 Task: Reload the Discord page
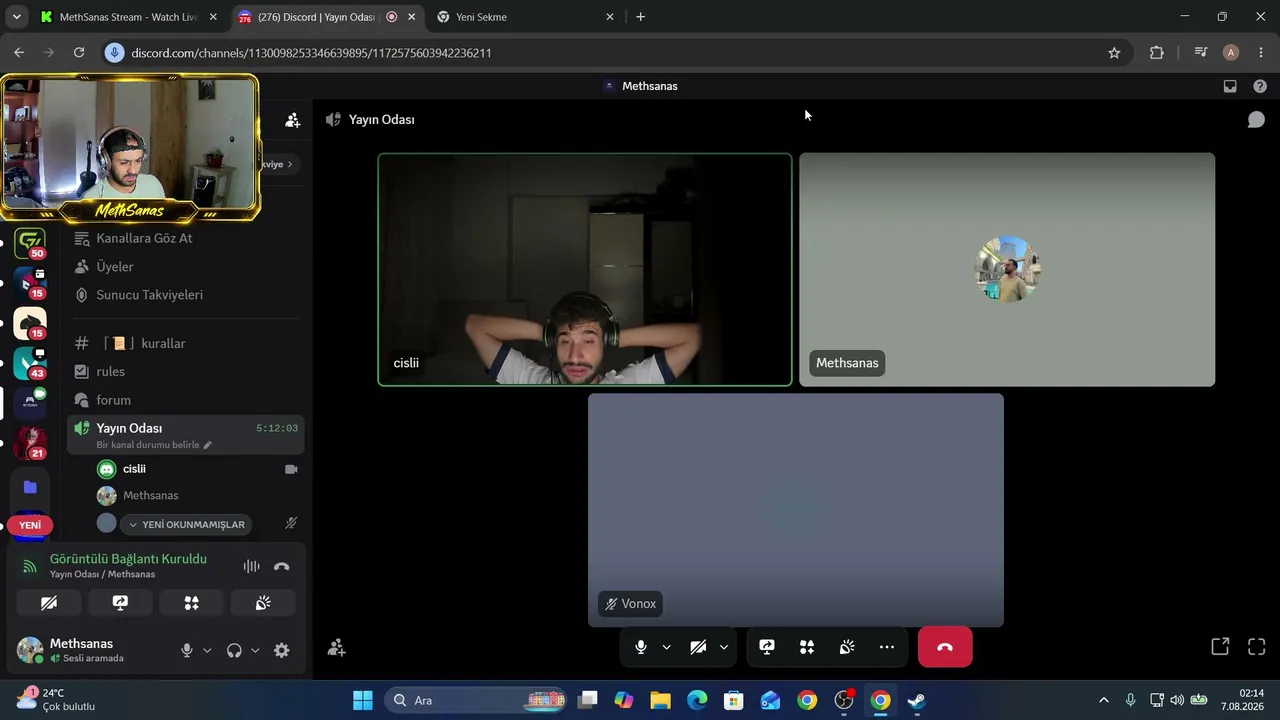pyautogui.click(x=79, y=53)
